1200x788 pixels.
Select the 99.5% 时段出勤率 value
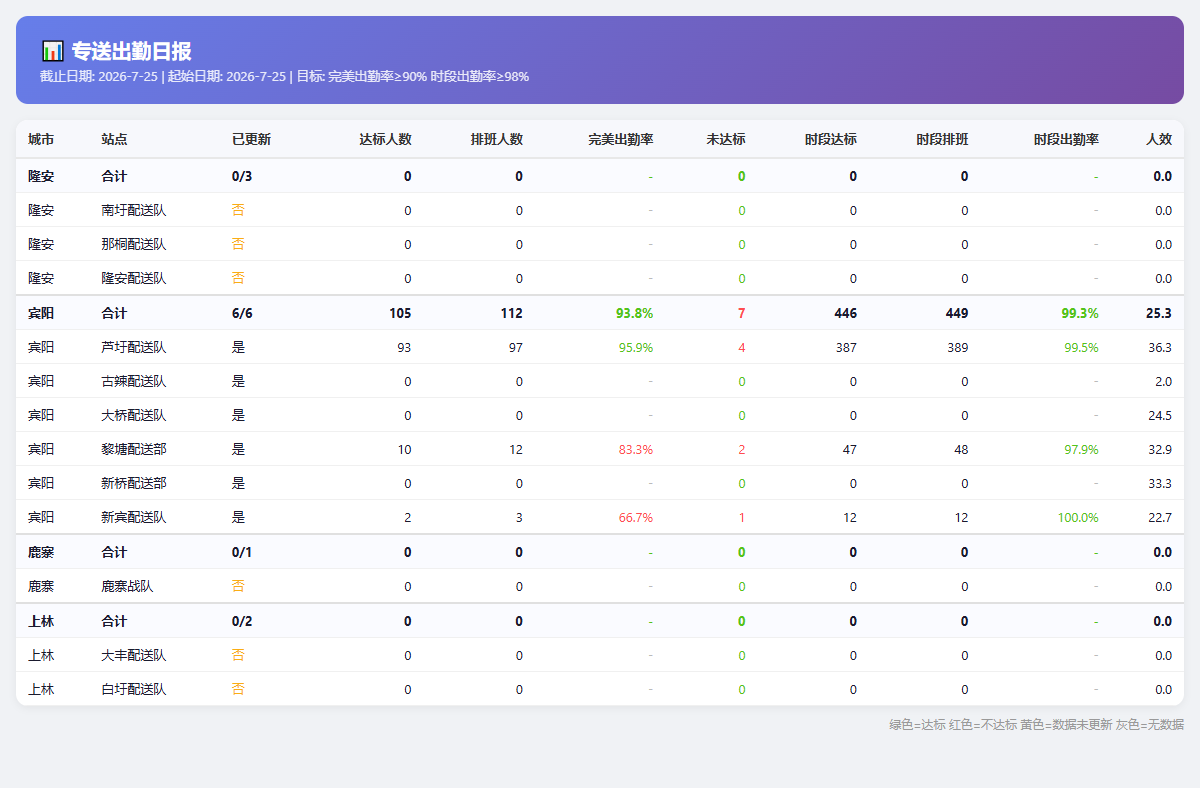pos(1081,347)
